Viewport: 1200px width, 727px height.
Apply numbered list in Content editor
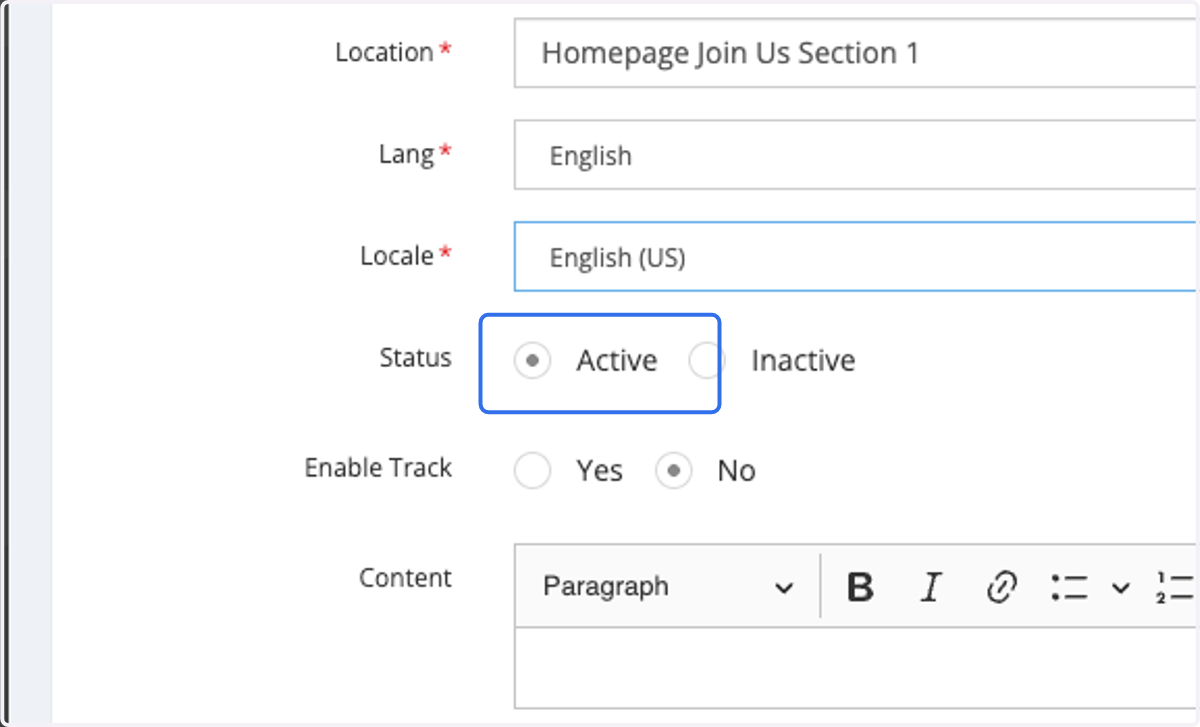1176,587
